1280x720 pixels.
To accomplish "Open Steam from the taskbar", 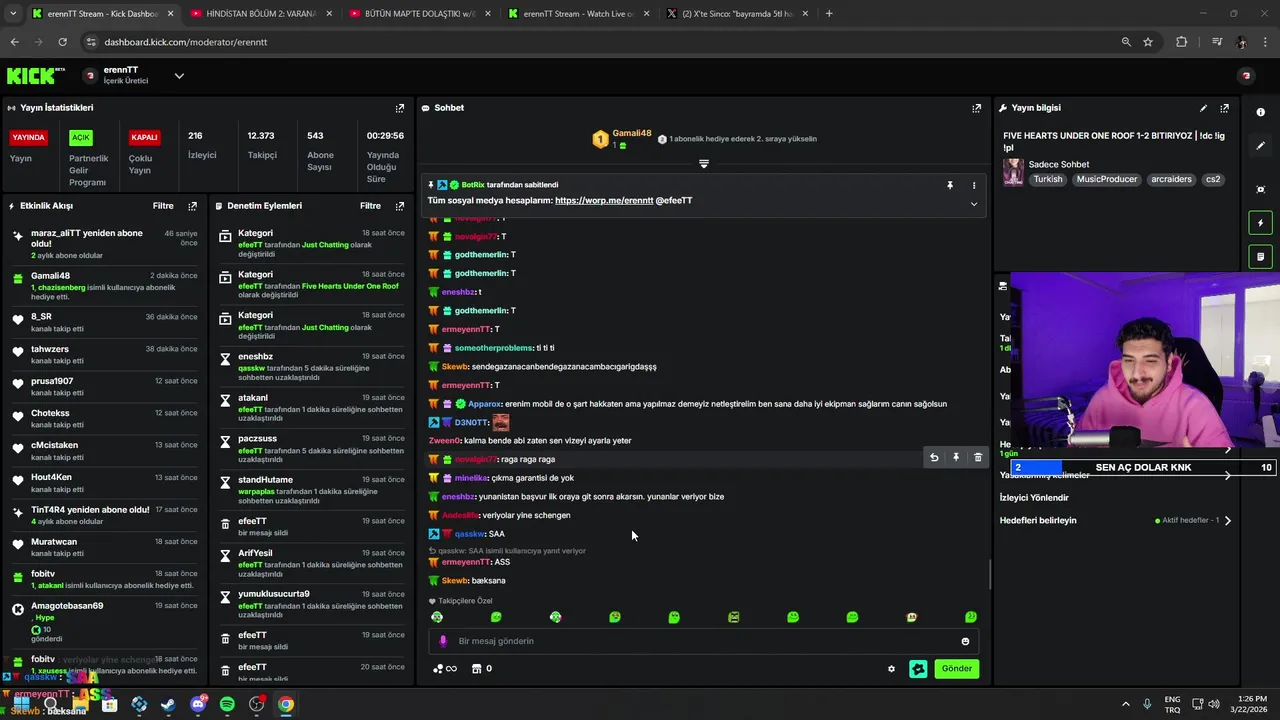I will point(168,704).
